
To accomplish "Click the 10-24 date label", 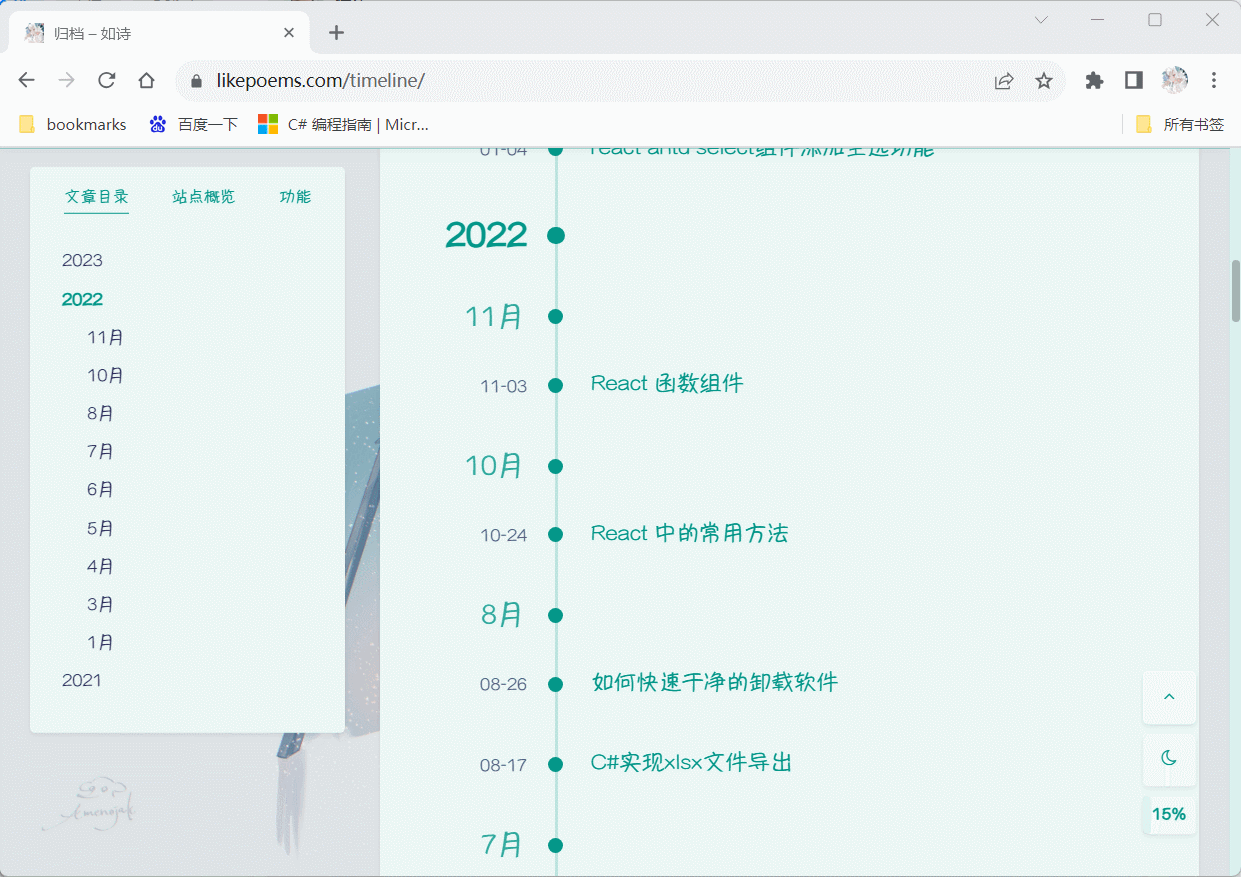I will (503, 536).
